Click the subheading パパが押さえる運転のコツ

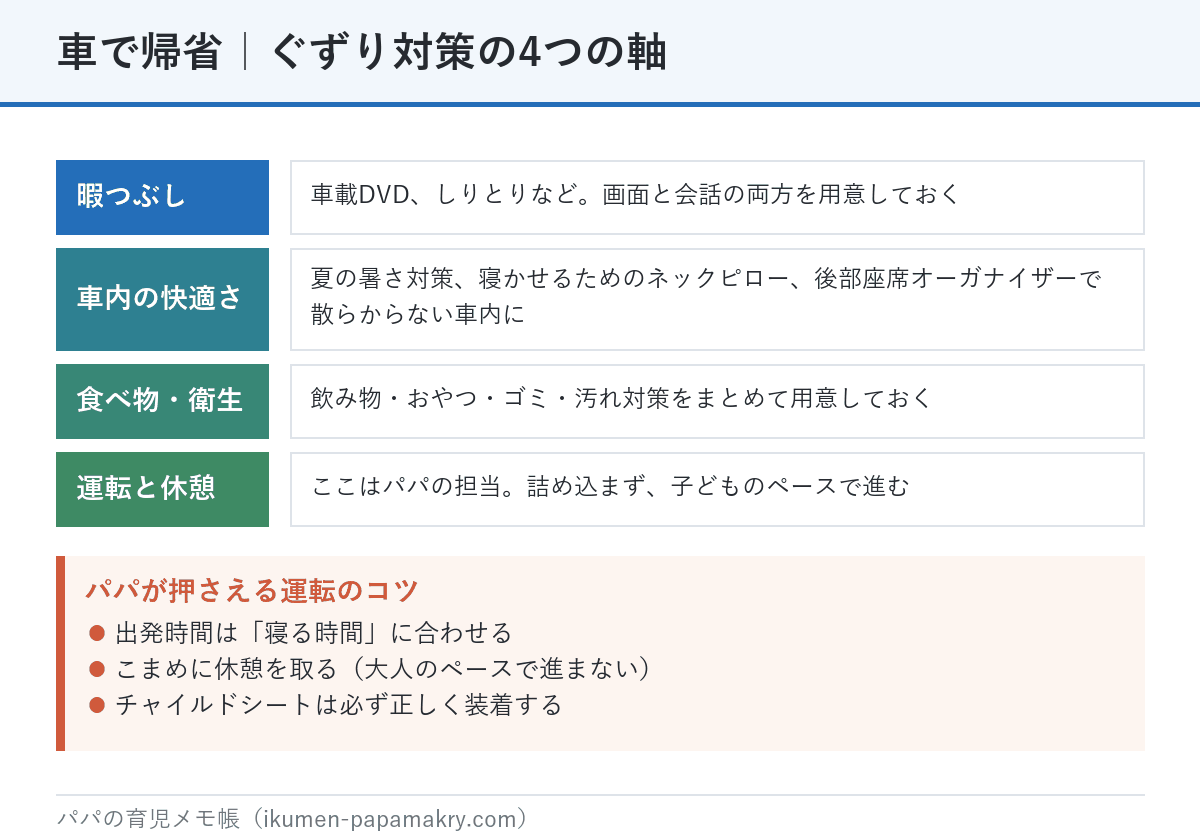(x=251, y=590)
